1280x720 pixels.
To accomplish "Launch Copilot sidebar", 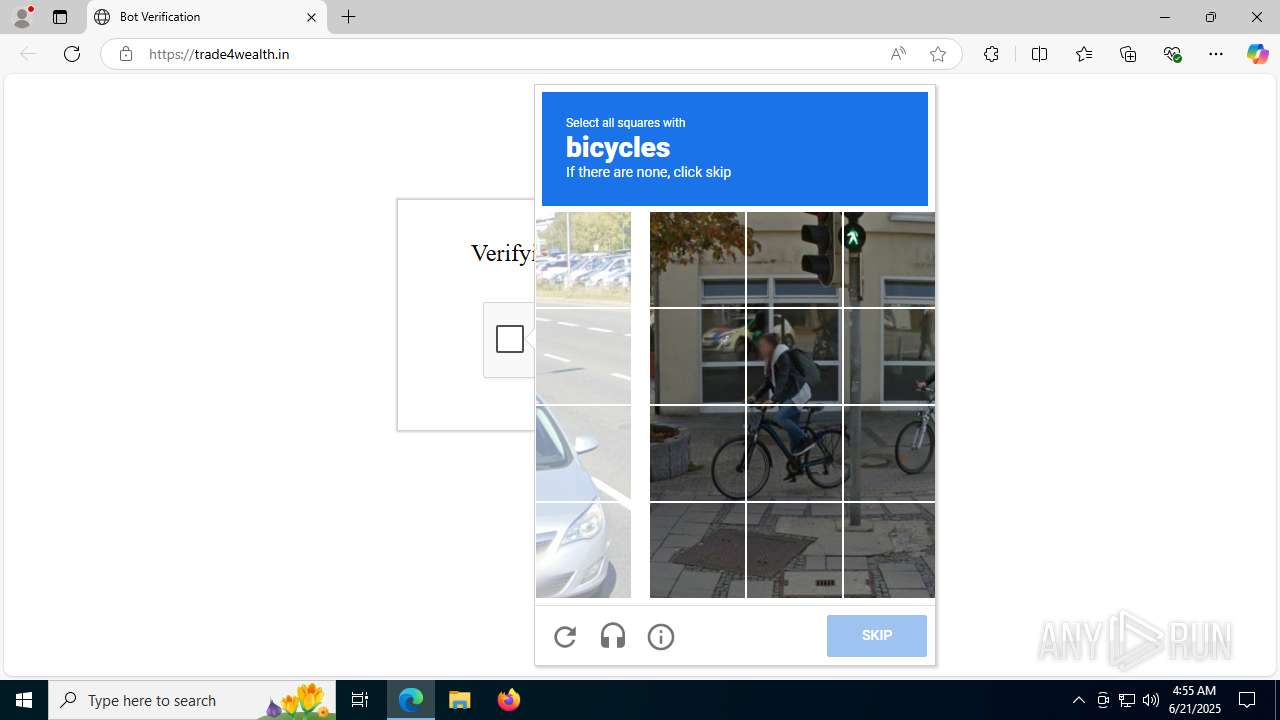I will (x=1257, y=54).
